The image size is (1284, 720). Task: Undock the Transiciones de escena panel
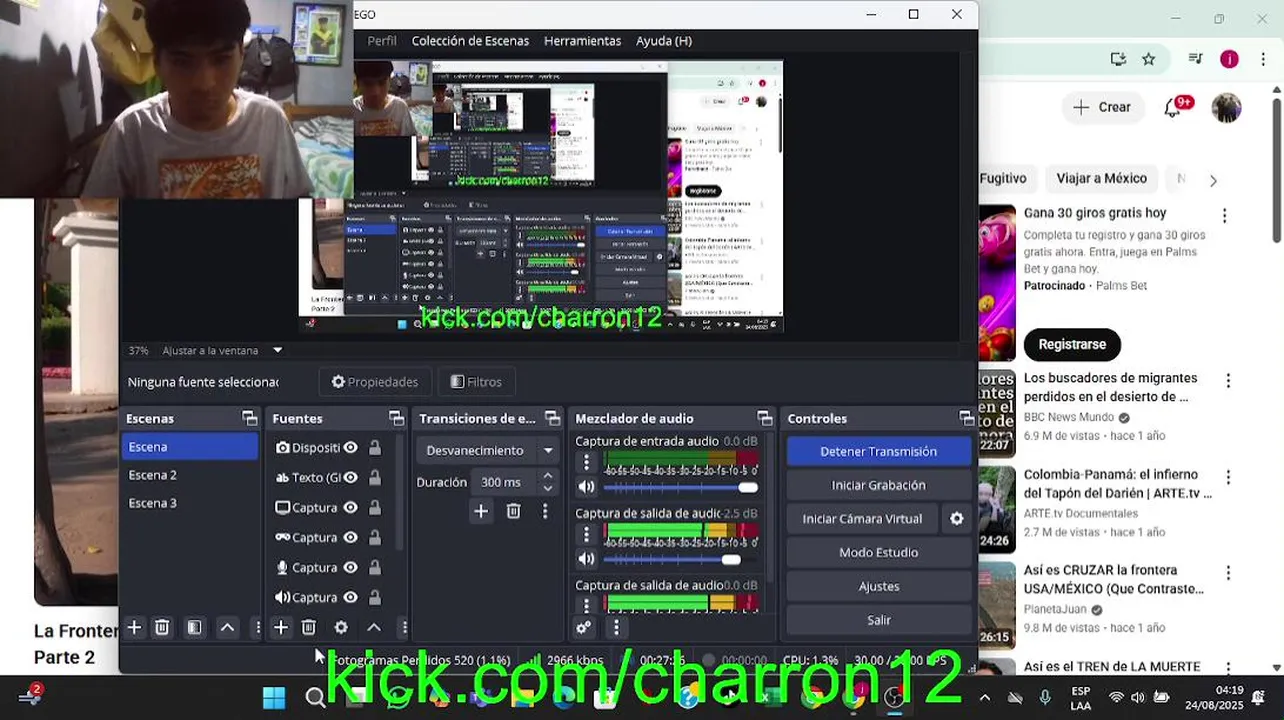click(x=552, y=418)
